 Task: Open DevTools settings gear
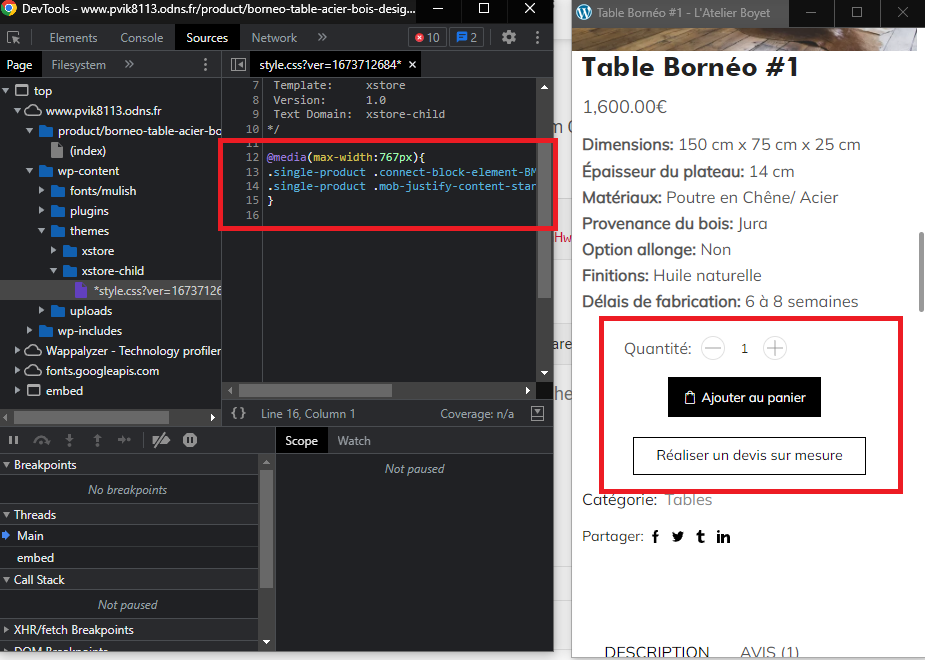pos(509,37)
